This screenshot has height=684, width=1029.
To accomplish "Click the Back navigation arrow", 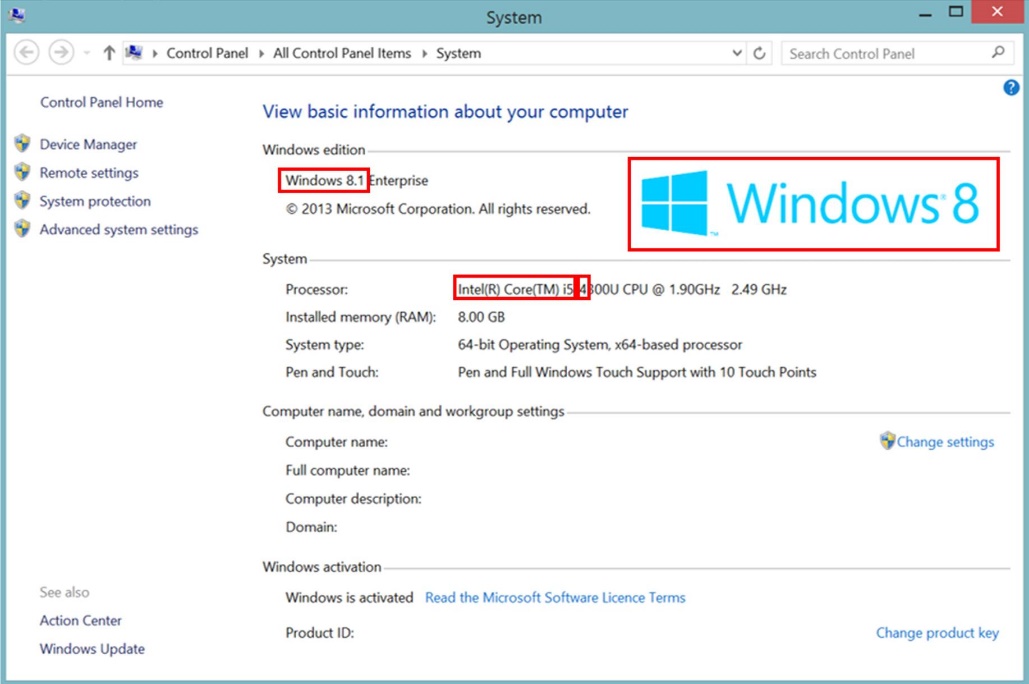I will click(x=27, y=53).
